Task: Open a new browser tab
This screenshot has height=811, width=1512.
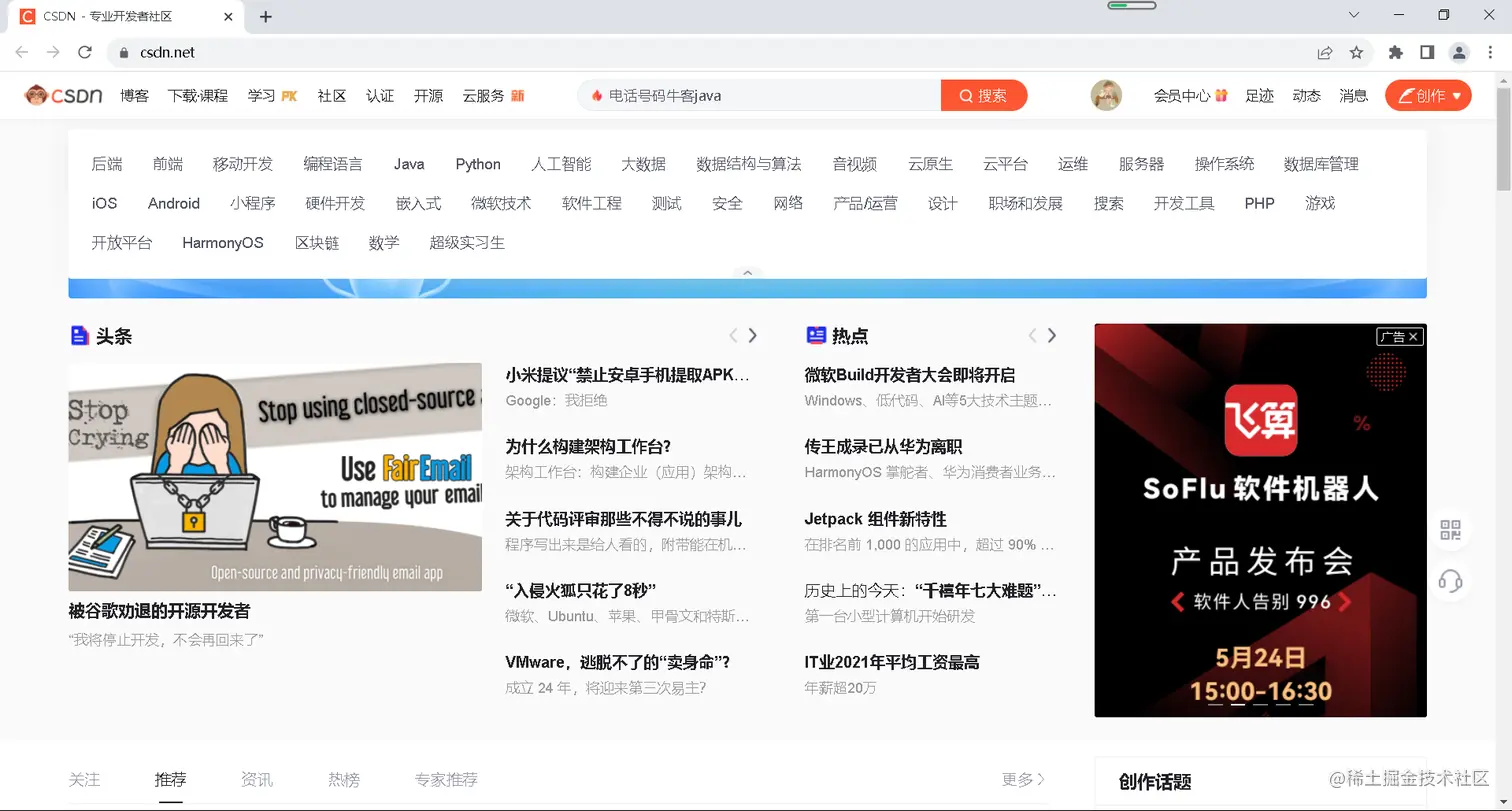Action: (x=265, y=16)
